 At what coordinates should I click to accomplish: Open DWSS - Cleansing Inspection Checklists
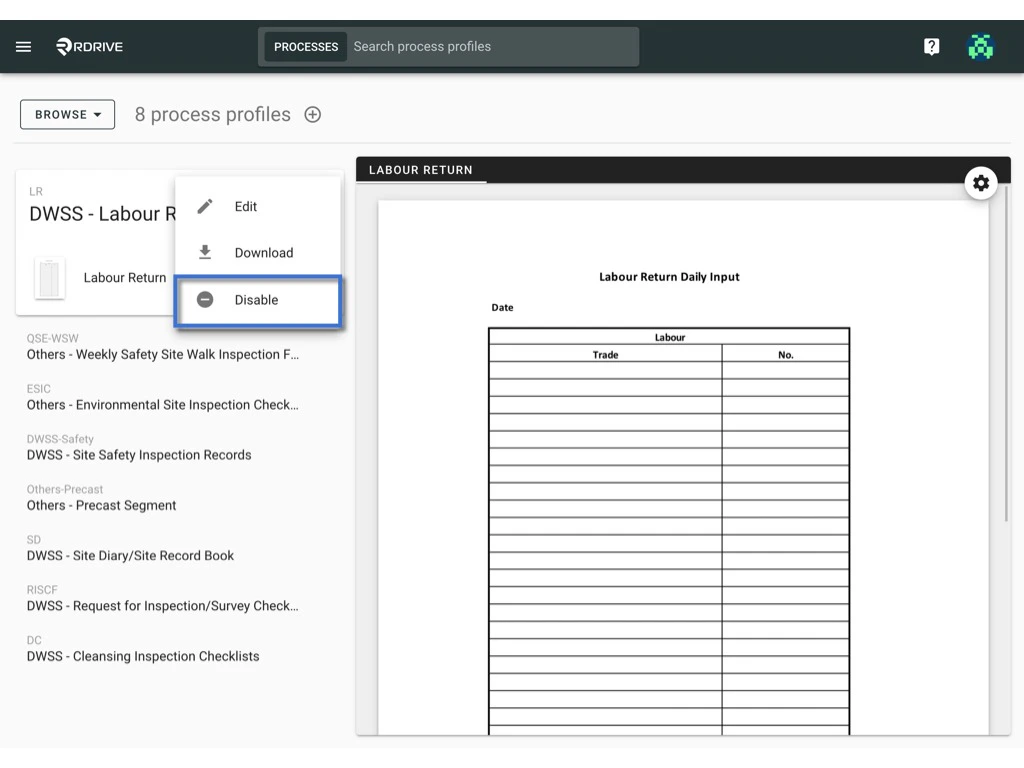(141, 655)
